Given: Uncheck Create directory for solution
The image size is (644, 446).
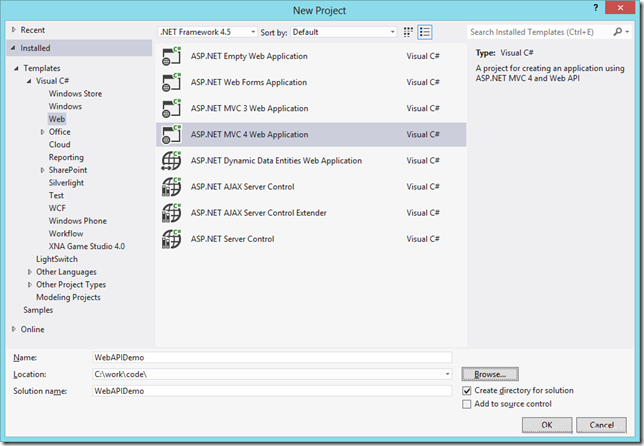Looking at the screenshot, I should [467, 390].
